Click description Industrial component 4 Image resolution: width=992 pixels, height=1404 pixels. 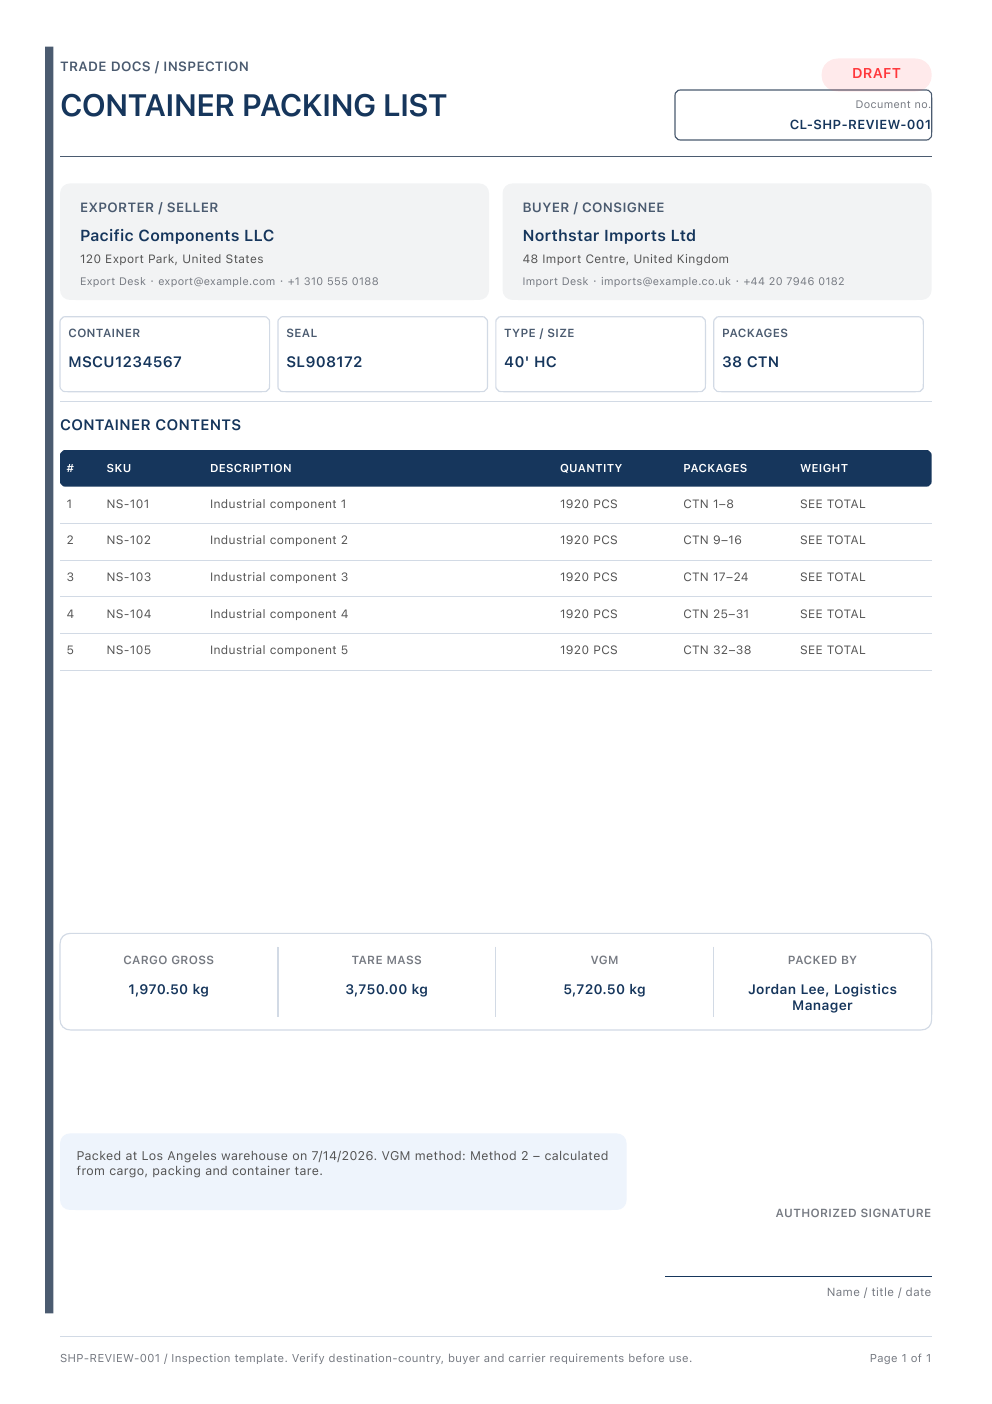279,614
